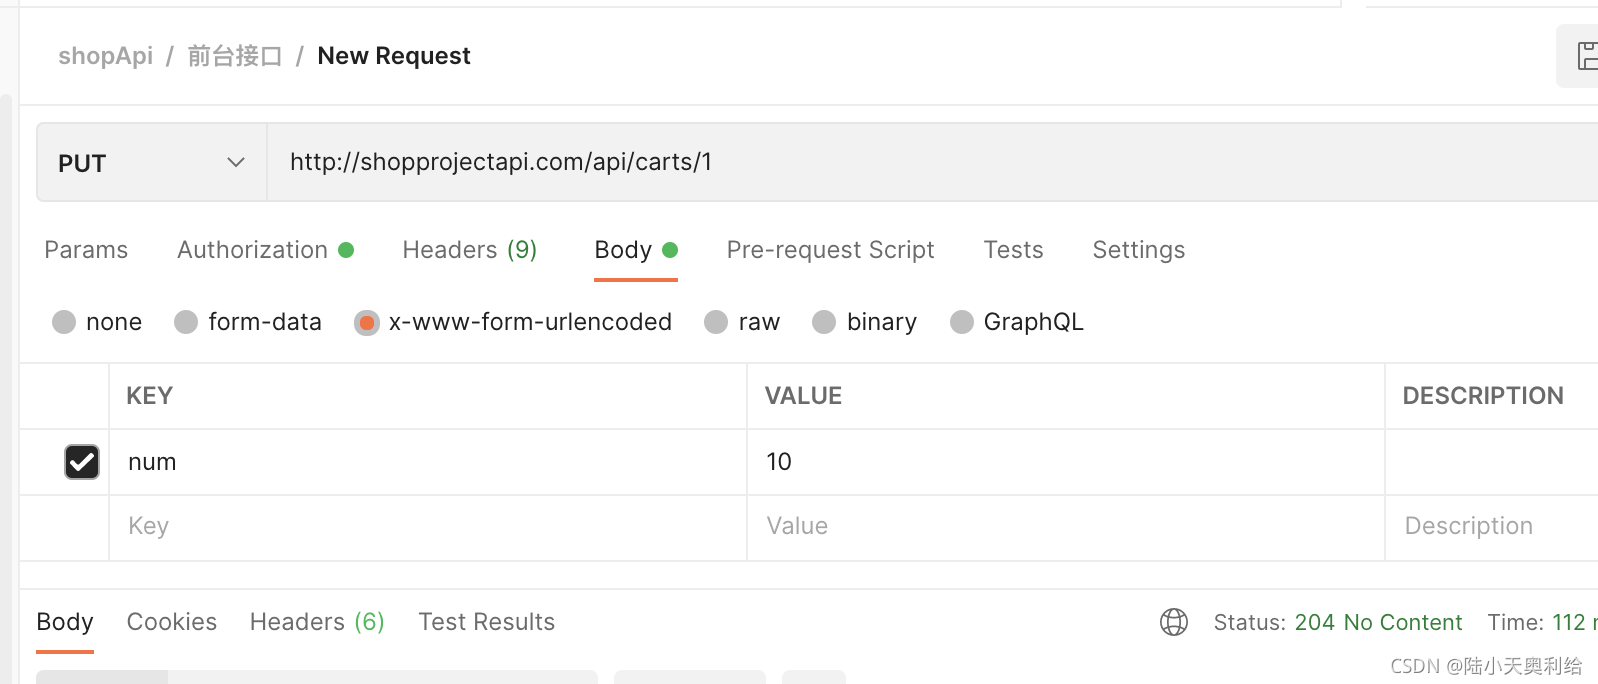
Task: Choose the form-data body option
Action: click(x=187, y=322)
